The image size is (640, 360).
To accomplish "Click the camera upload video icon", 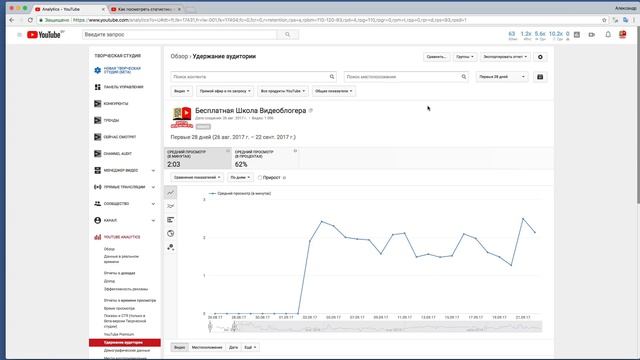I will click(591, 35).
